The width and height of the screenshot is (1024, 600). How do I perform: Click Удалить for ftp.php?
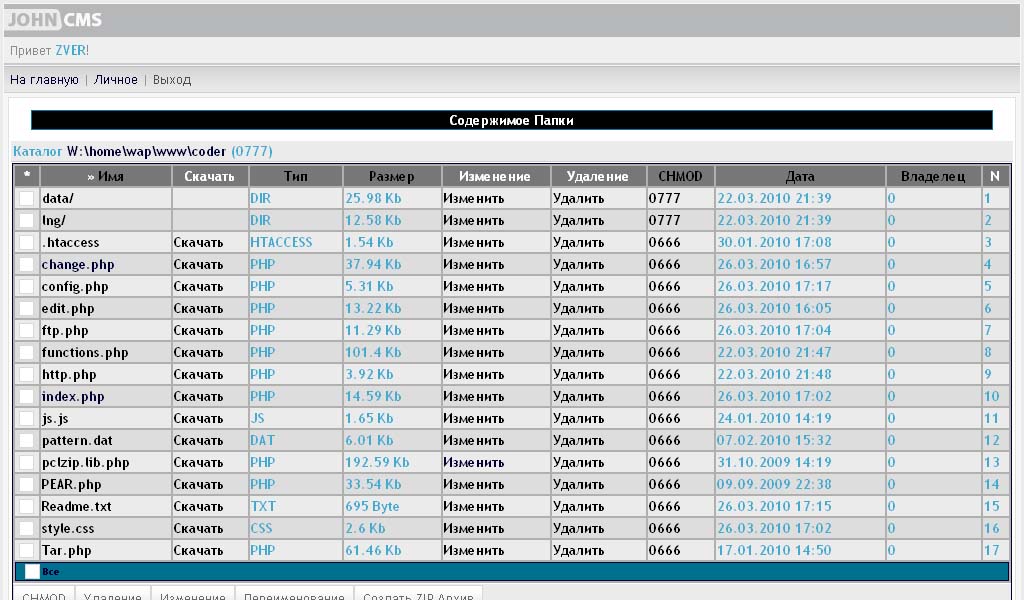(x=579, y=330)
